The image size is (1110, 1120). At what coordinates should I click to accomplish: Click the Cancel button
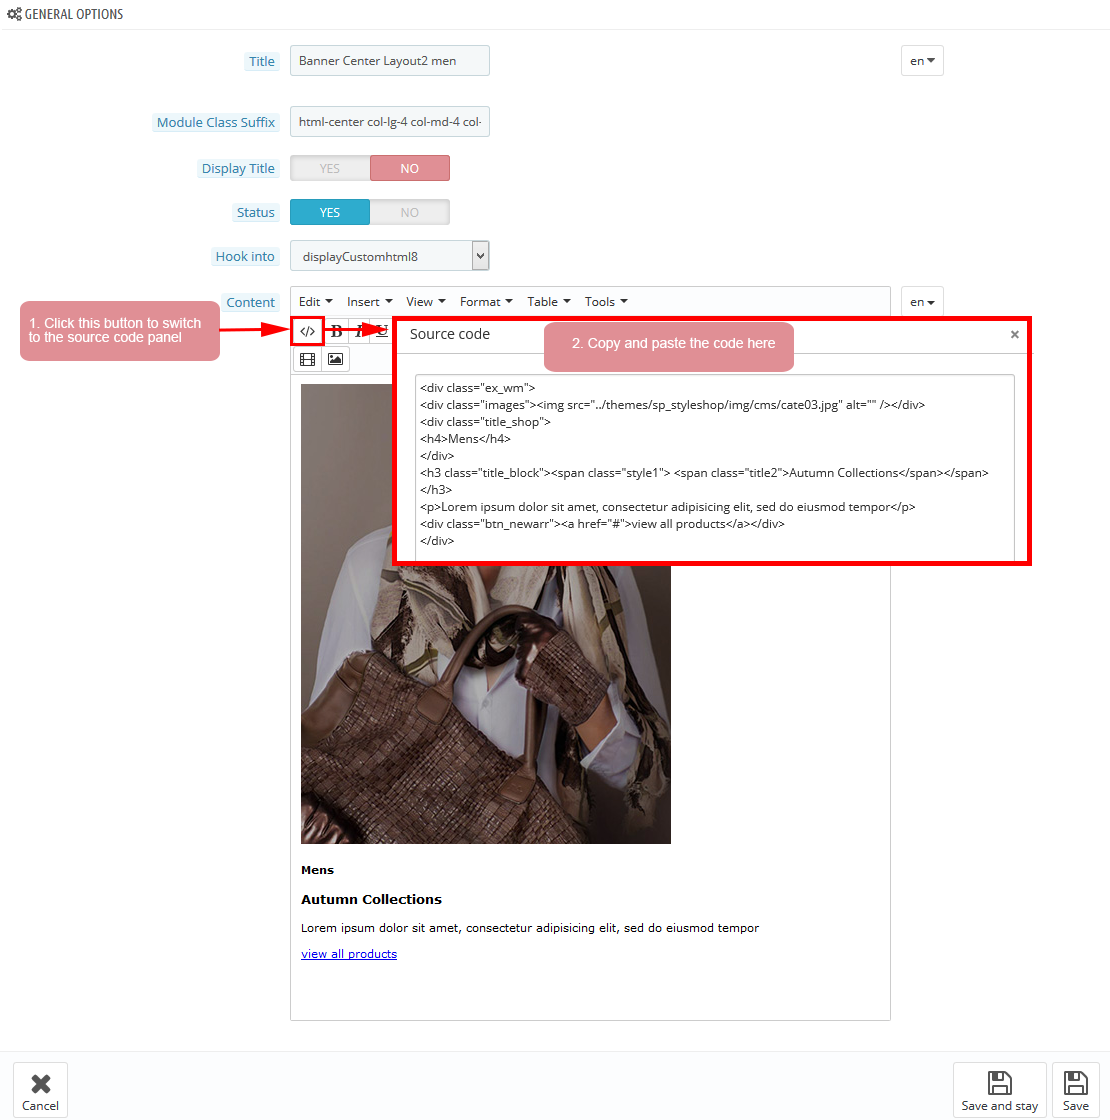(41, 1091)
